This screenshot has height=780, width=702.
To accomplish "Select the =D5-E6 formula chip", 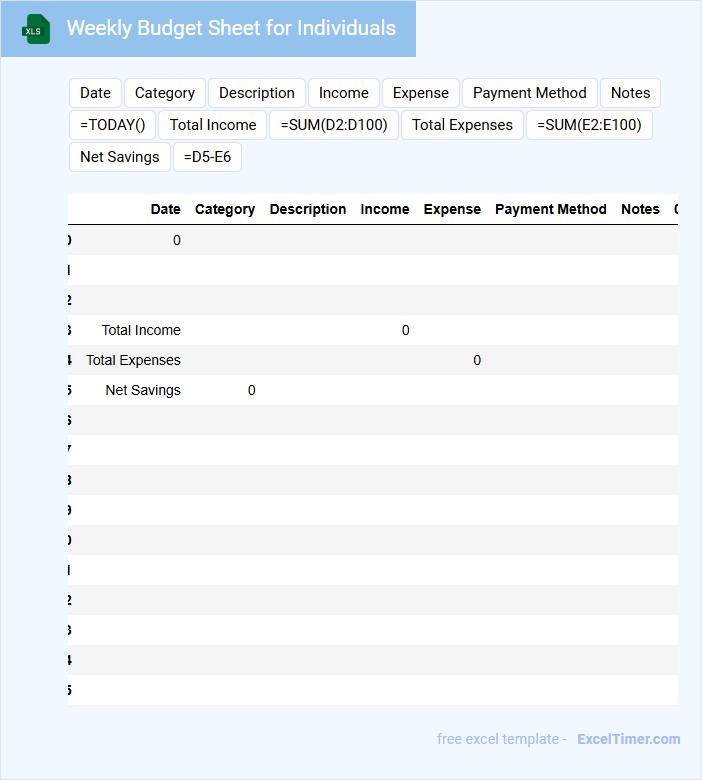I will (x=207, y=157).
